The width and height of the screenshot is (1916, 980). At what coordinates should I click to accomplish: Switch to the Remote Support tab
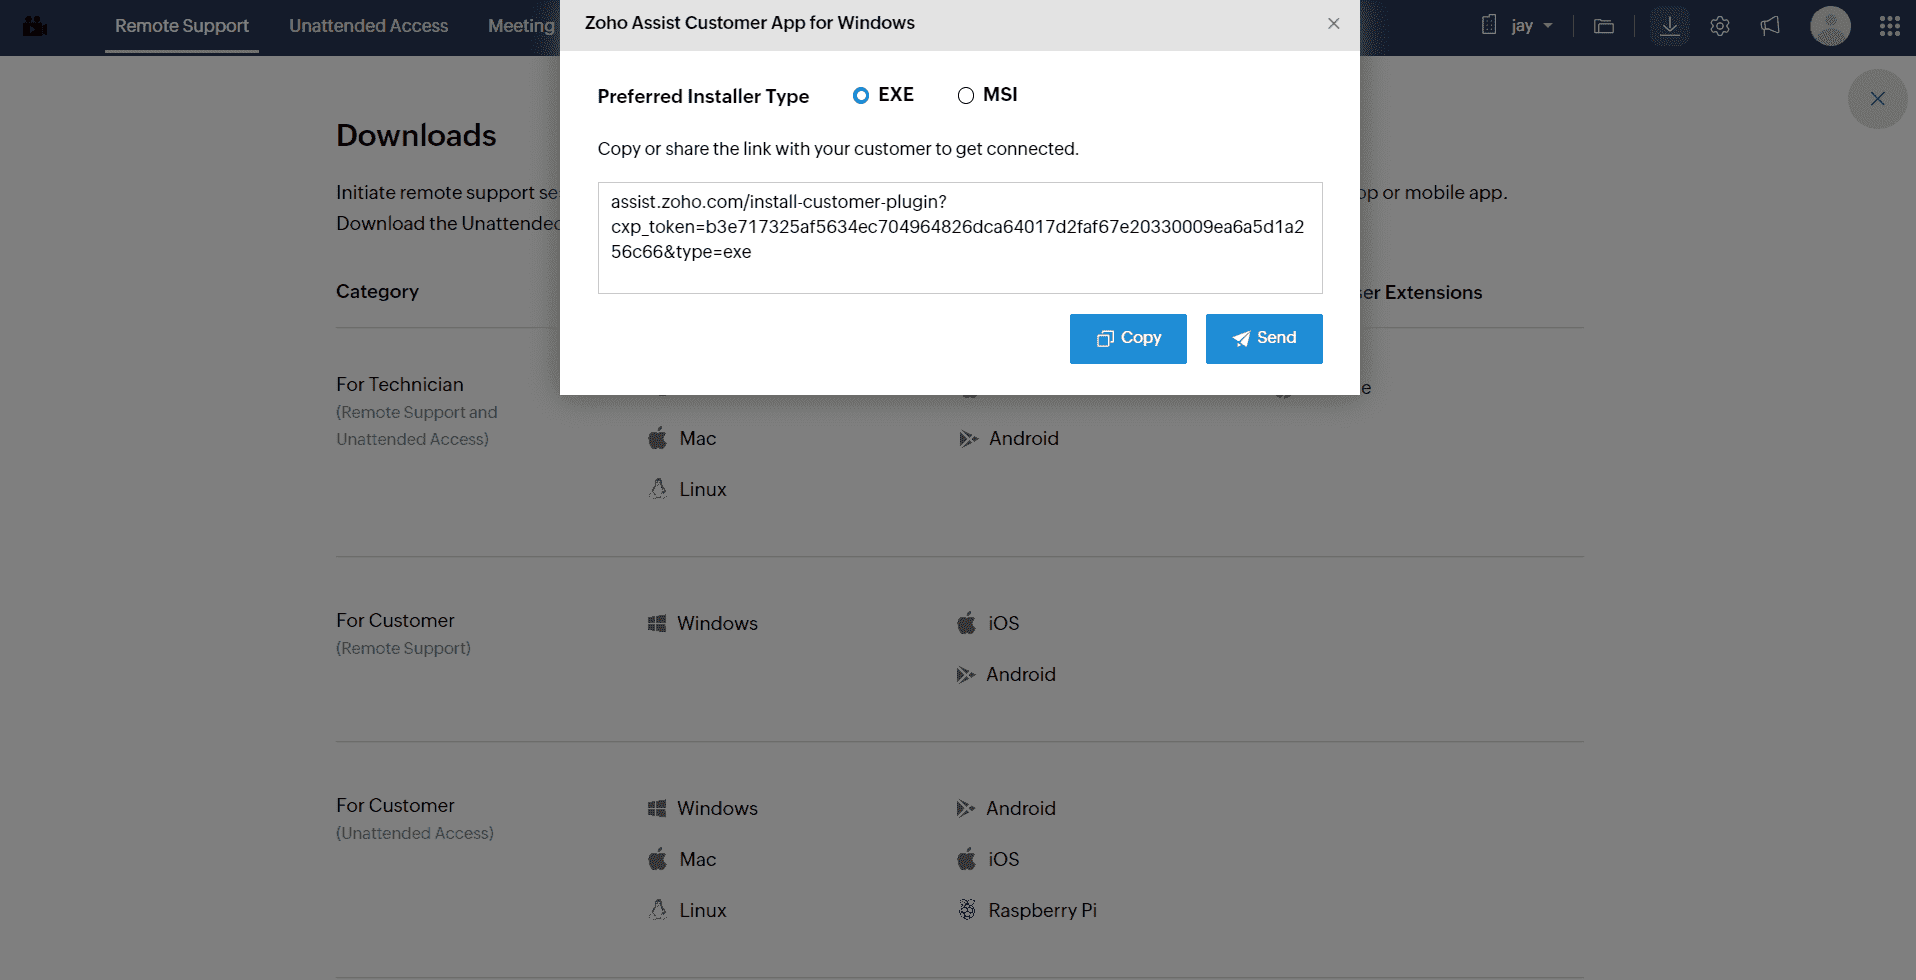tap(181, 26)
